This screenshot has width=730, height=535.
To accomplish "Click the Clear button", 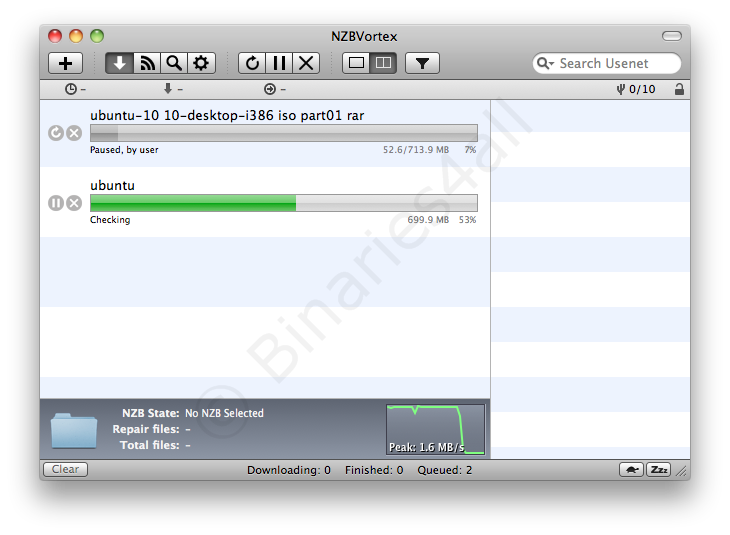I will click(x=65, y=469).
